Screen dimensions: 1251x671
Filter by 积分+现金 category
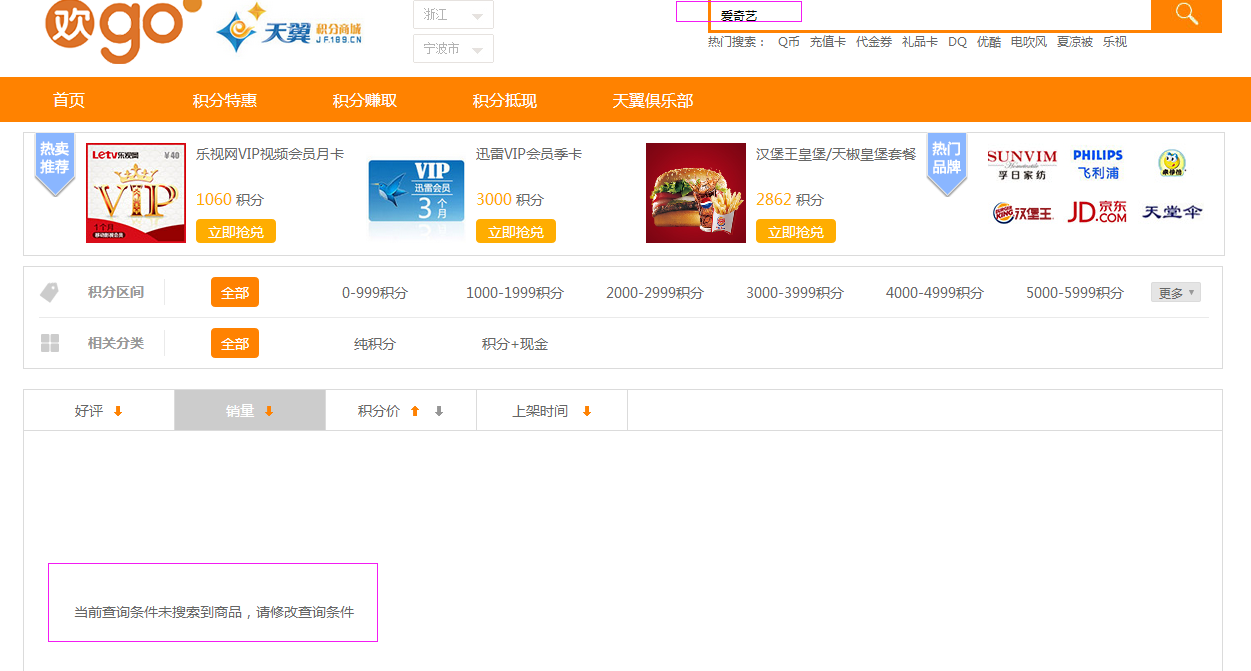[x=515, y=344]
